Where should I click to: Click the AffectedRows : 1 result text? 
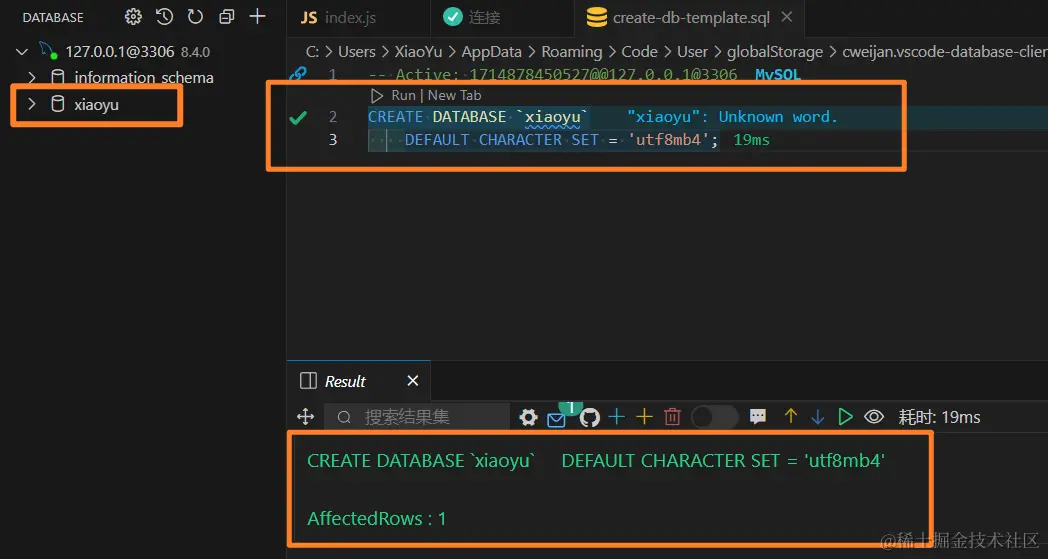coord(376,518)
